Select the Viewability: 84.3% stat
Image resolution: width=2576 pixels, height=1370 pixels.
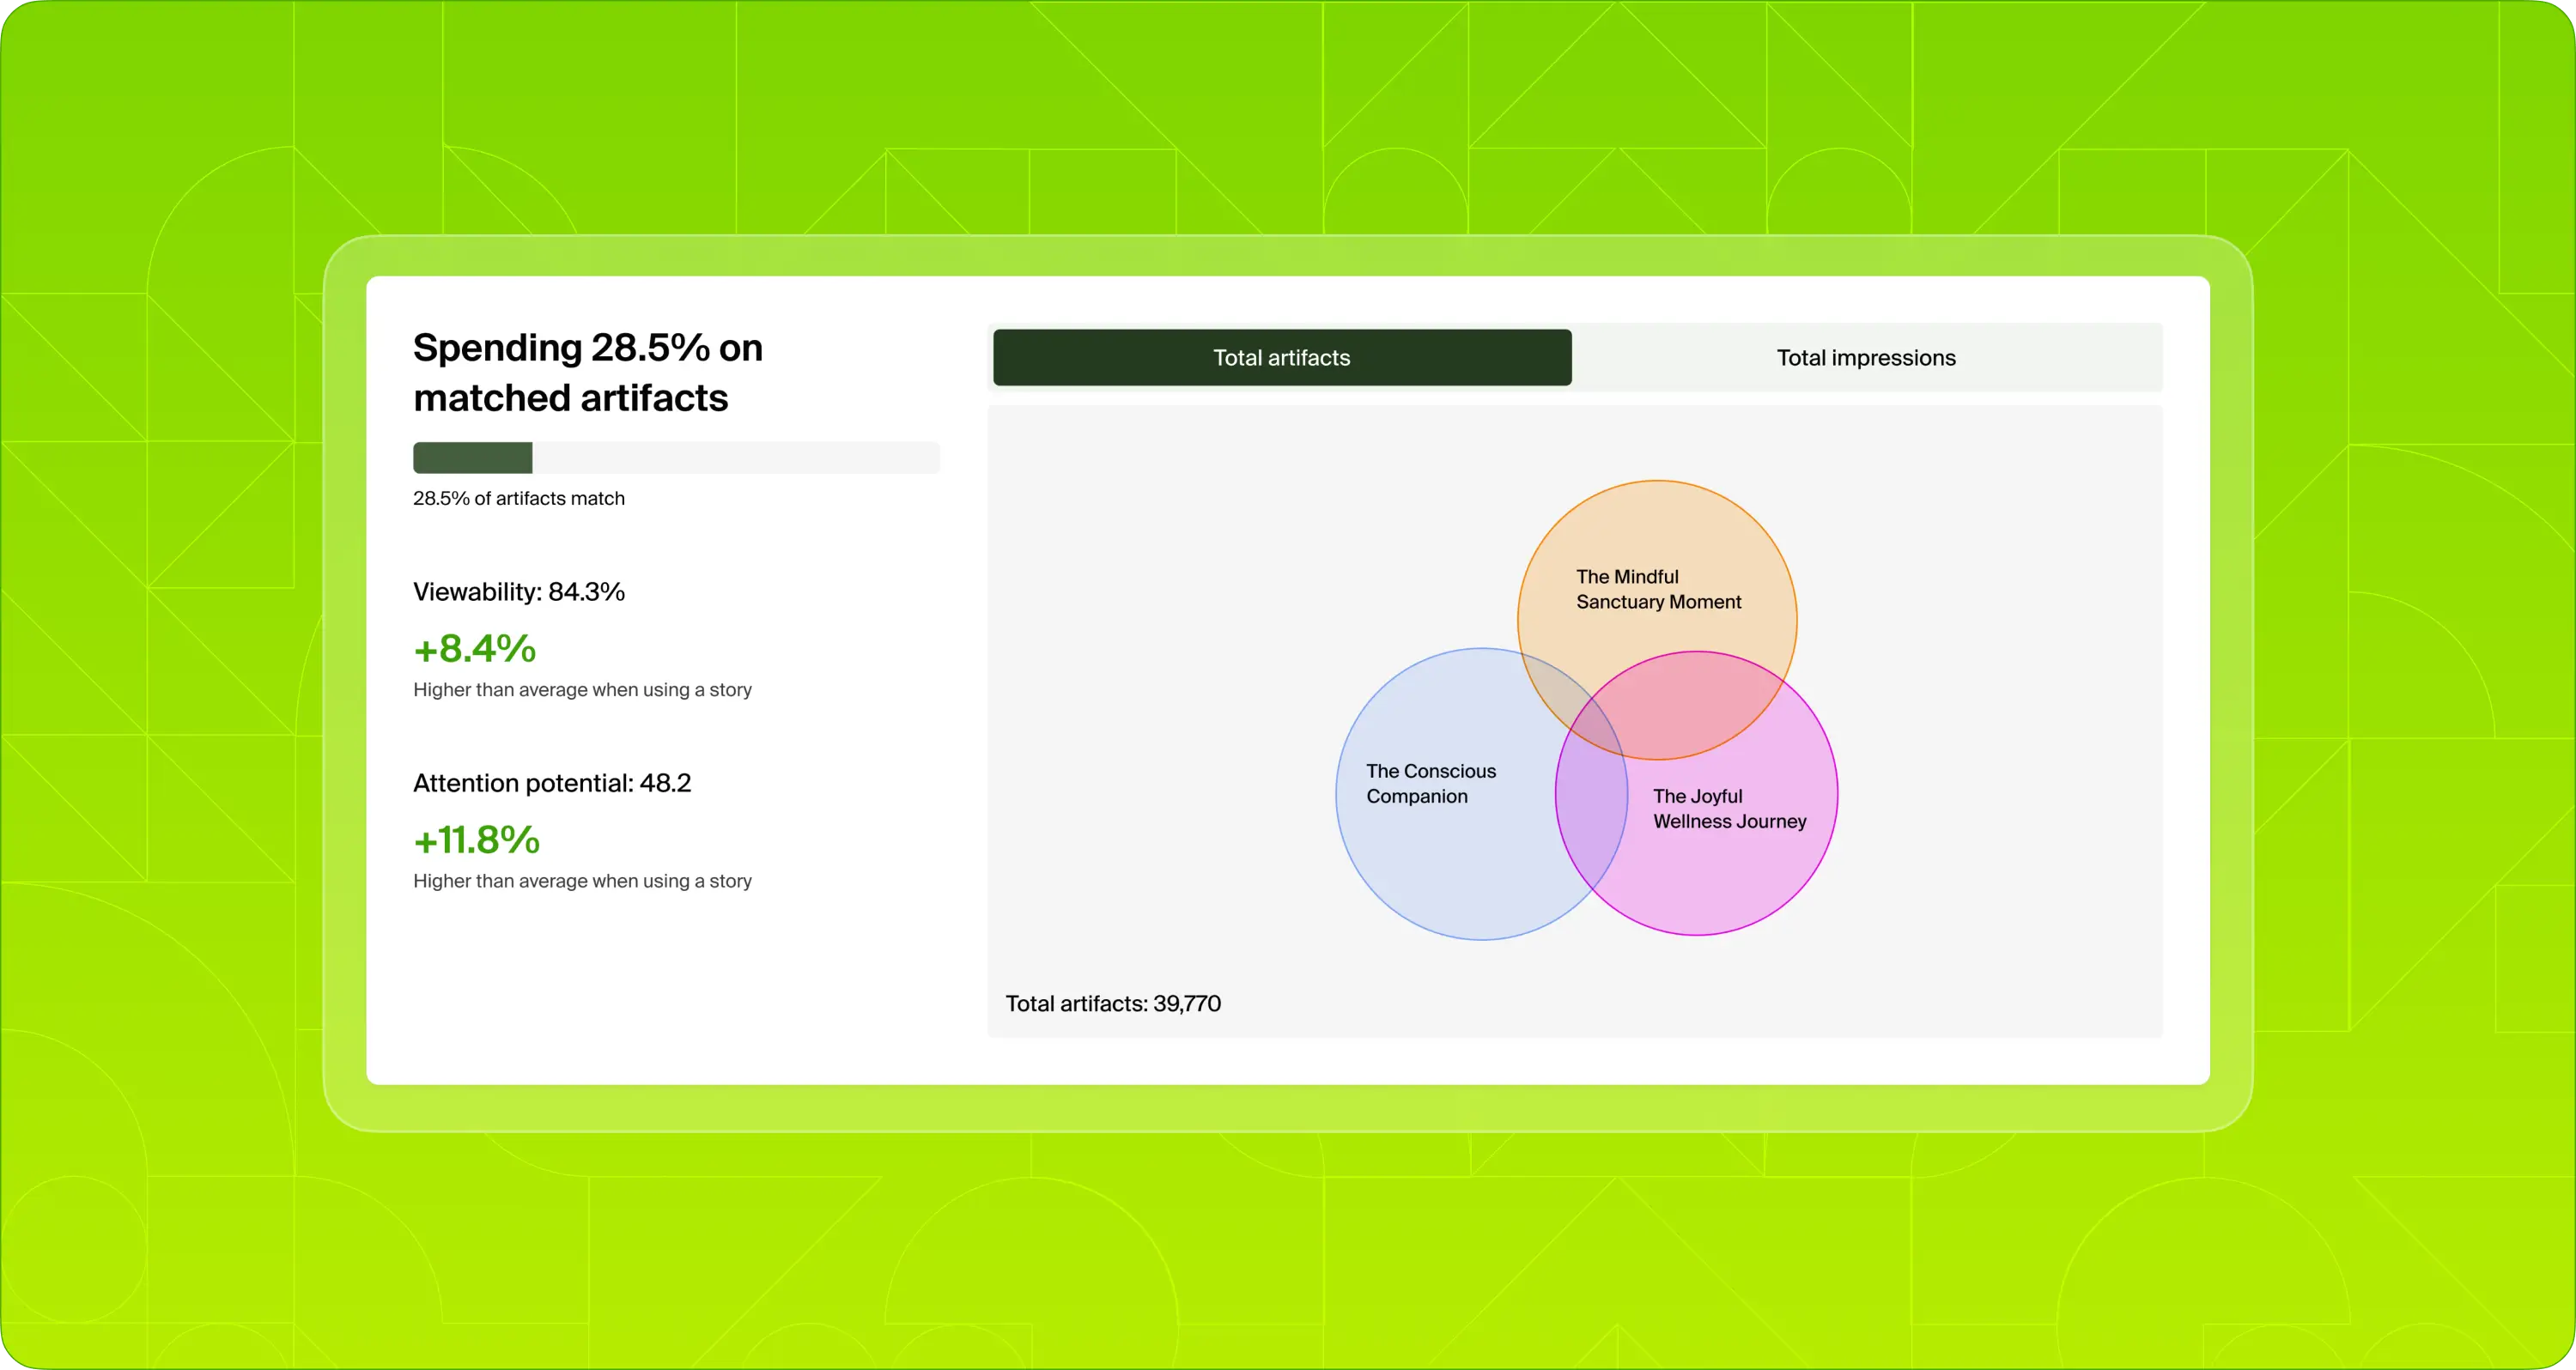click(x=519, y=591)
